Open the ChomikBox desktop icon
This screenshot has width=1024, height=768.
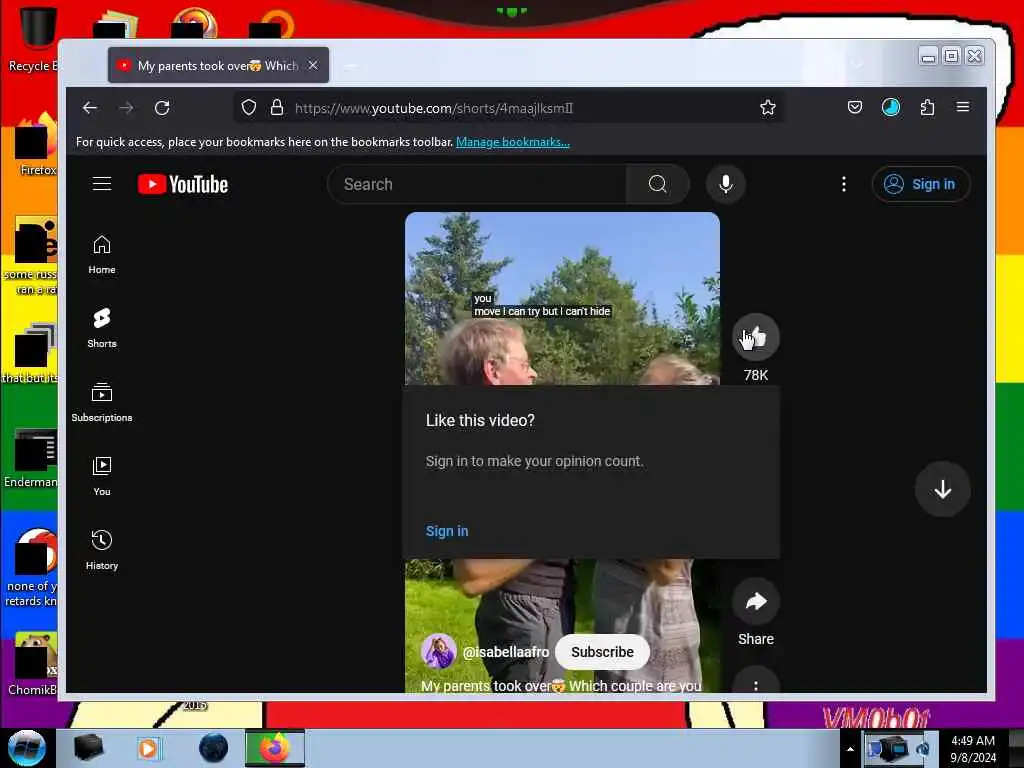[x=33, y=663]
